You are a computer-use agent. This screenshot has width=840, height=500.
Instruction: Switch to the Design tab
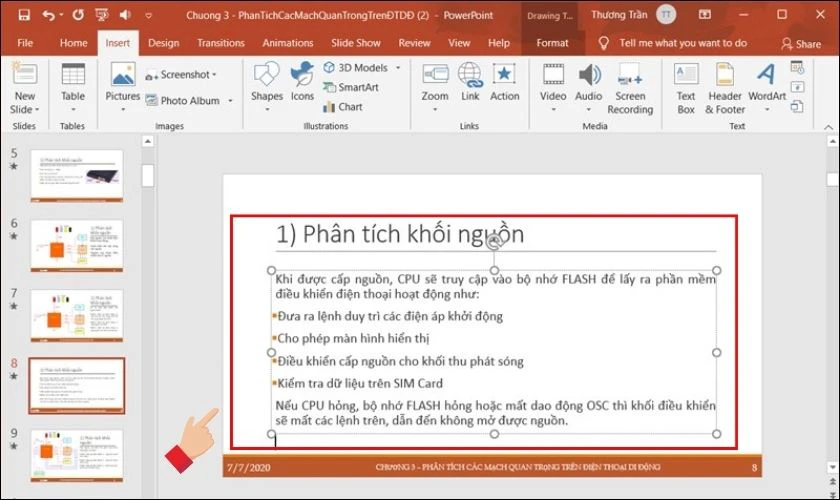pyautogui.click(x=163, y=43)
